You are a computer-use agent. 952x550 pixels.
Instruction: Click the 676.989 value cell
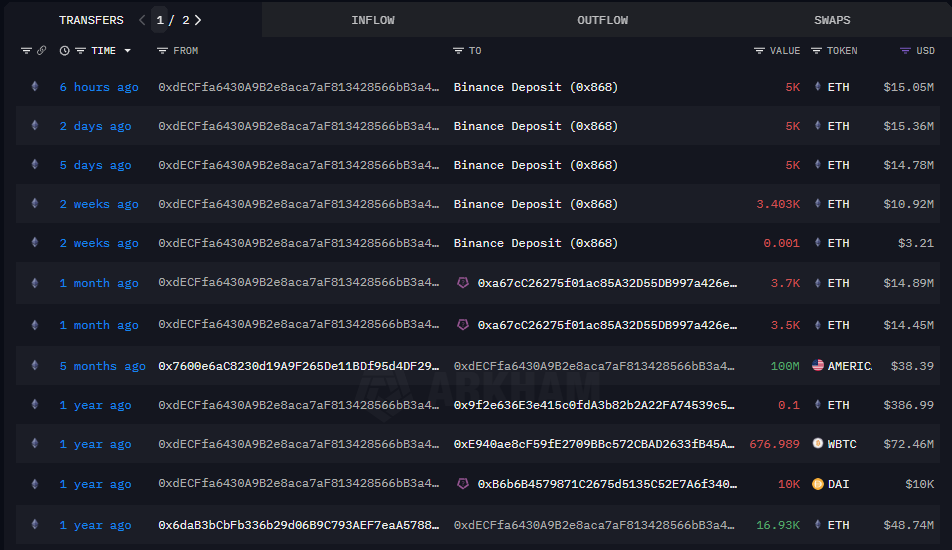[x=774, y=444]
